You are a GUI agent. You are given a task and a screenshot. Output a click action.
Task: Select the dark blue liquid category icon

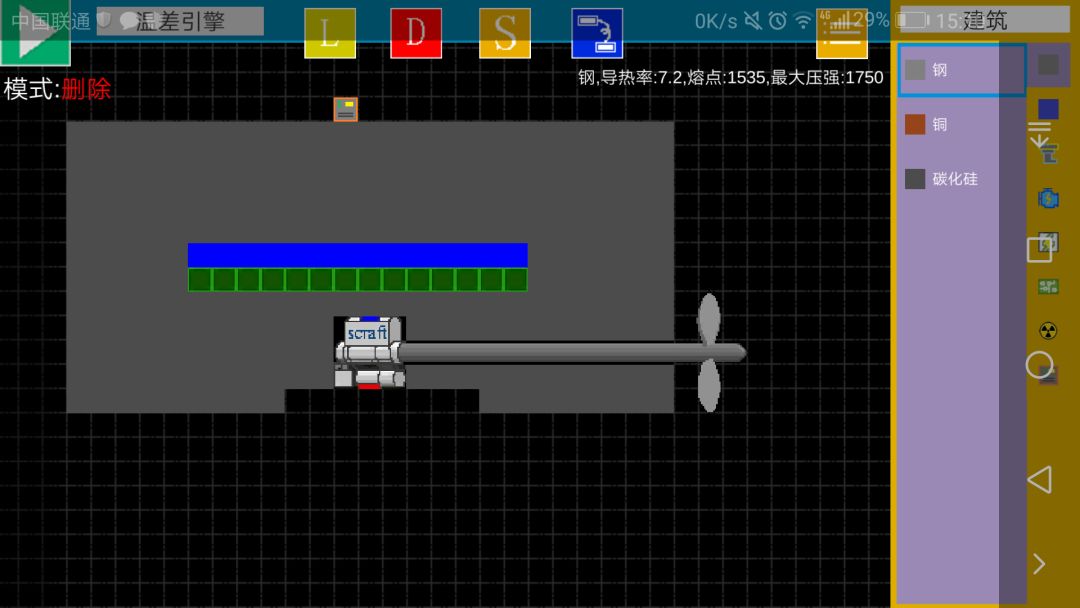tap(1048, 109)
